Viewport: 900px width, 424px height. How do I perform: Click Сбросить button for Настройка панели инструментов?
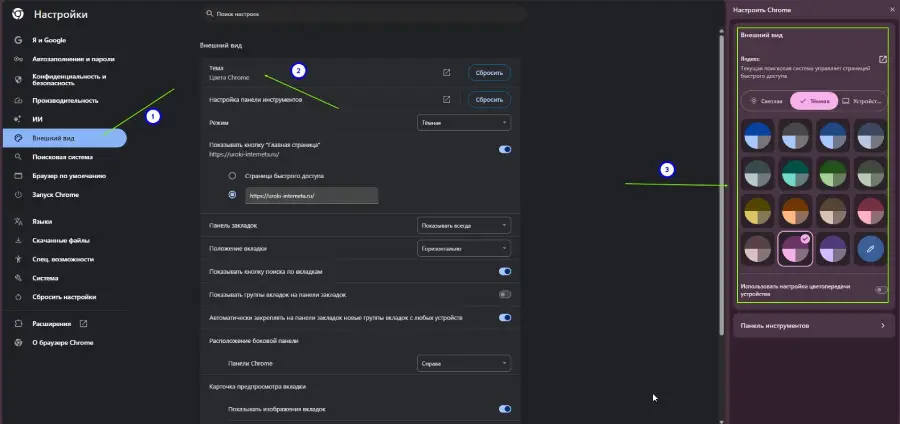coord(490,99)
